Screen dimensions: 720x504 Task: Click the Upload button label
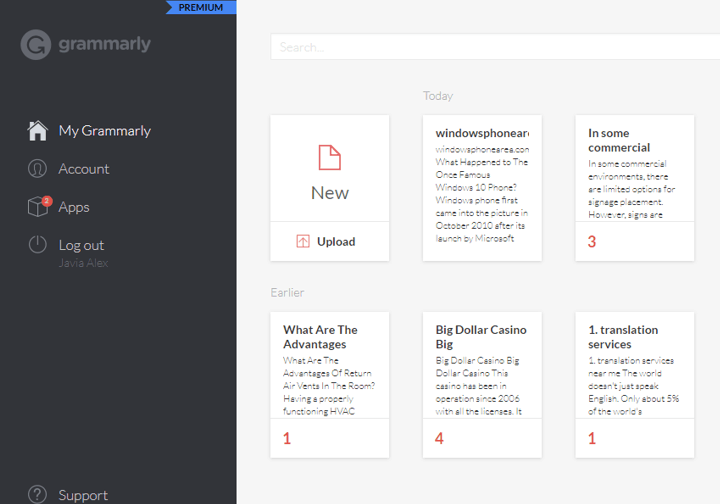[x=336, y=241]
